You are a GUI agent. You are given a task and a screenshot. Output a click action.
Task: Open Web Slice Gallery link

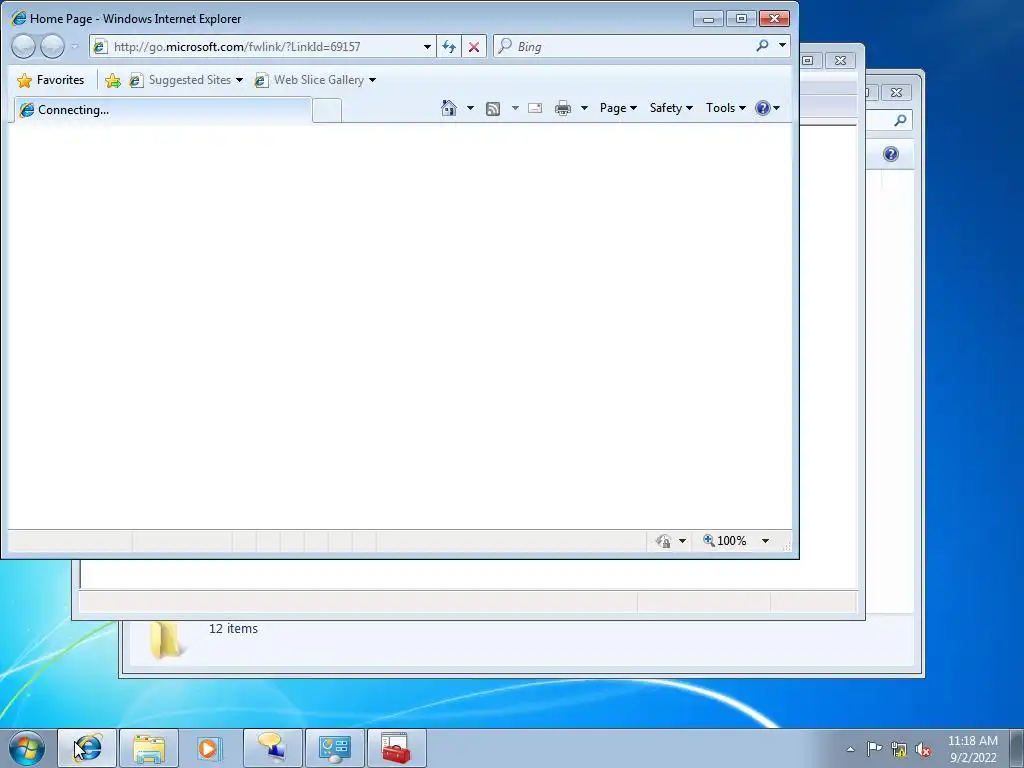click(310, 80)
